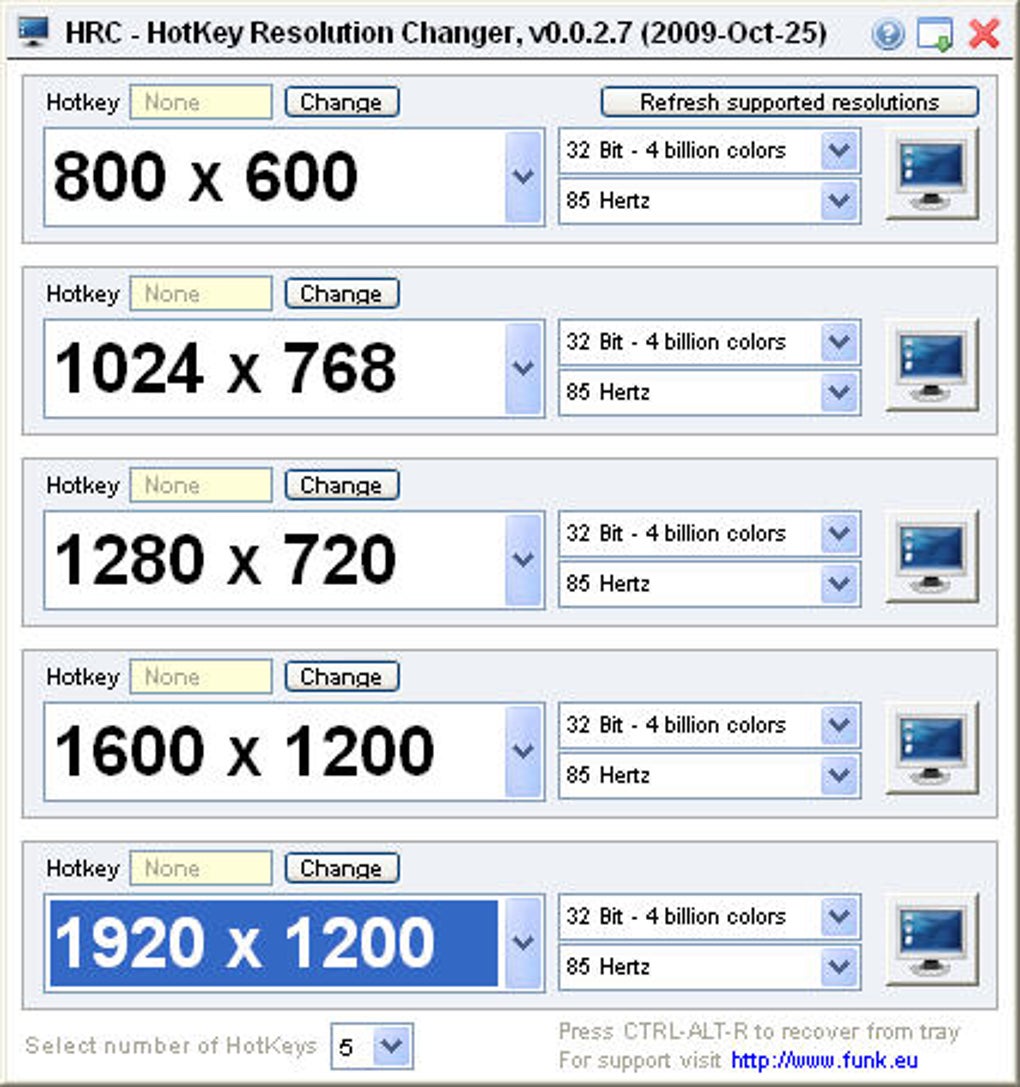Click the help question mark icon
This screenshot has width=1020, height=1087.
coord(888,33)
